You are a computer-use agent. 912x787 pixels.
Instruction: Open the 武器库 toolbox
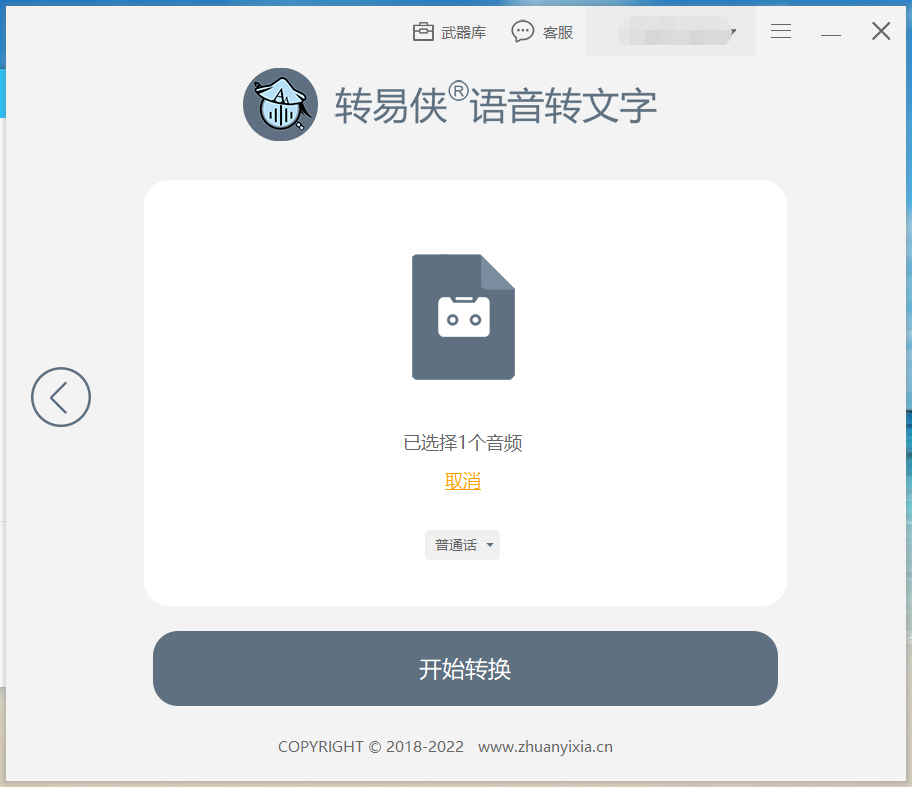(449, 32)
